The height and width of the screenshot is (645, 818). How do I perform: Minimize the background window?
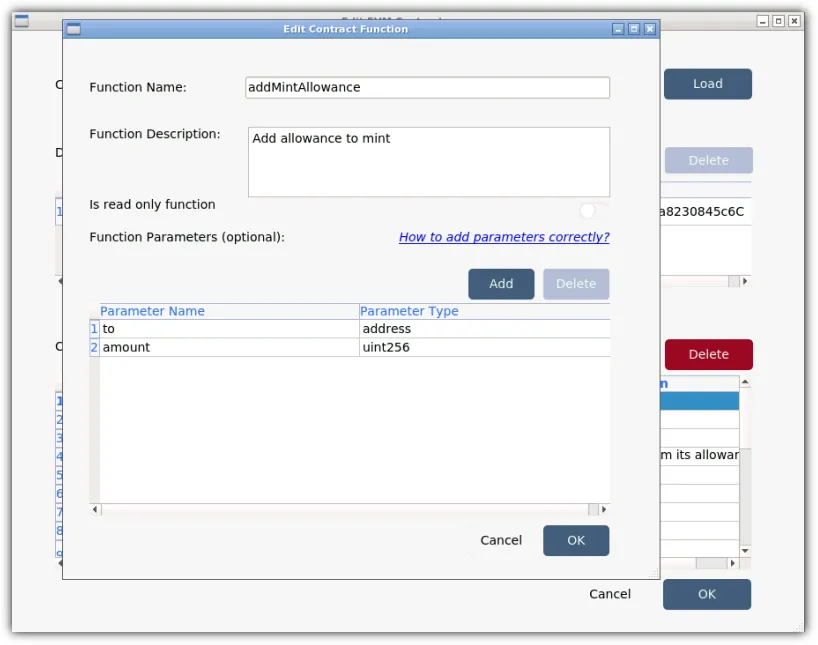(x=763, y=21)
